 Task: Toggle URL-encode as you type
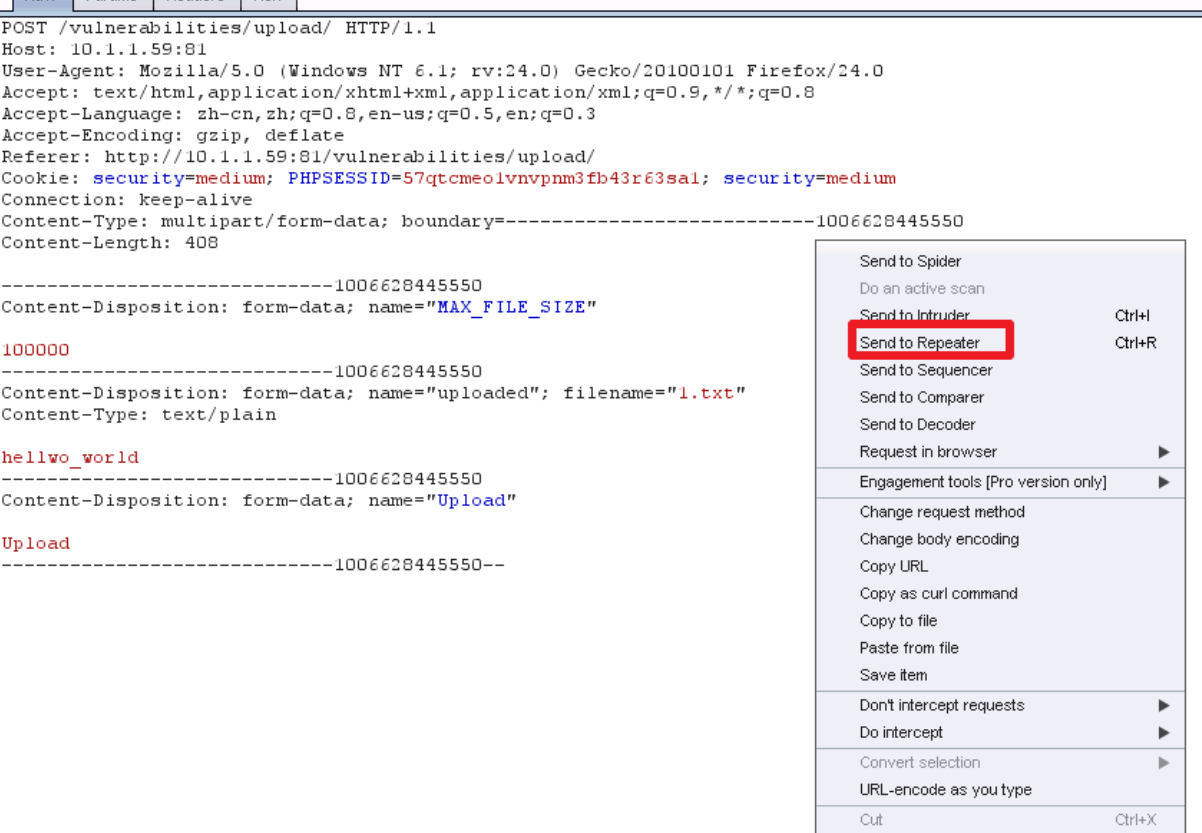(945, 789)
